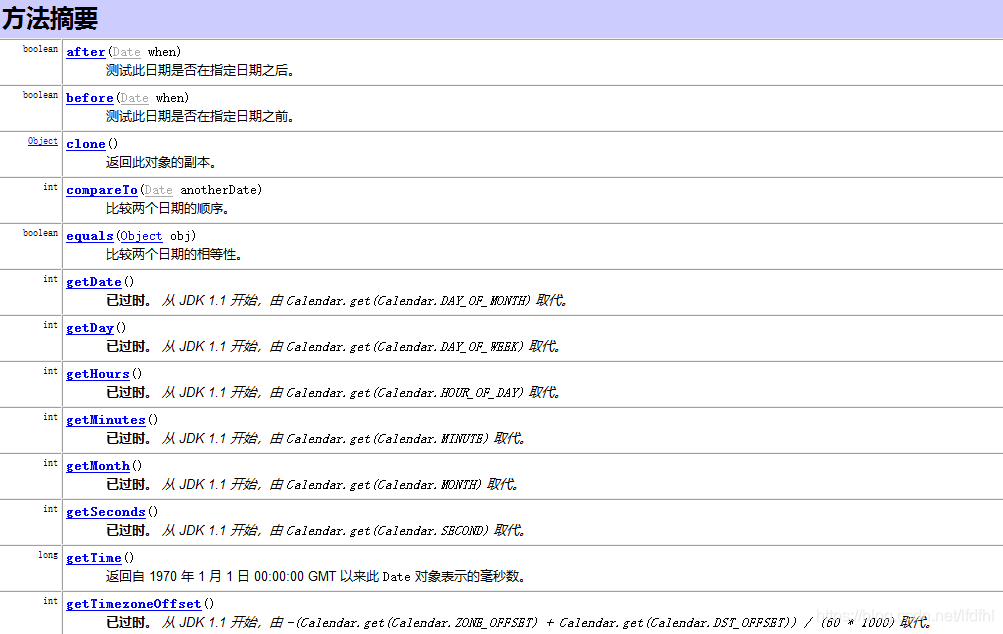
Task: Open the compareTo method documentation
Action: (x=101, y=189)
